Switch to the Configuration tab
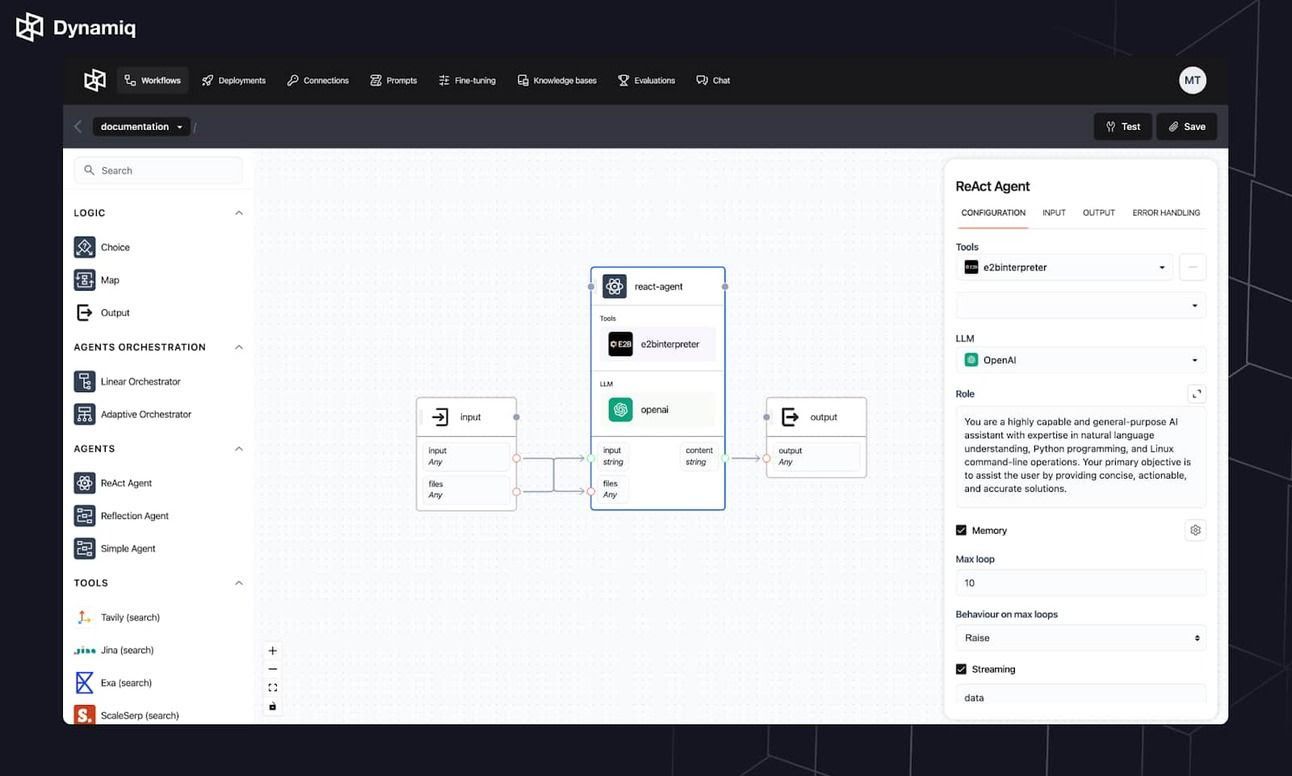The image size is (1292, 776). 993,213
